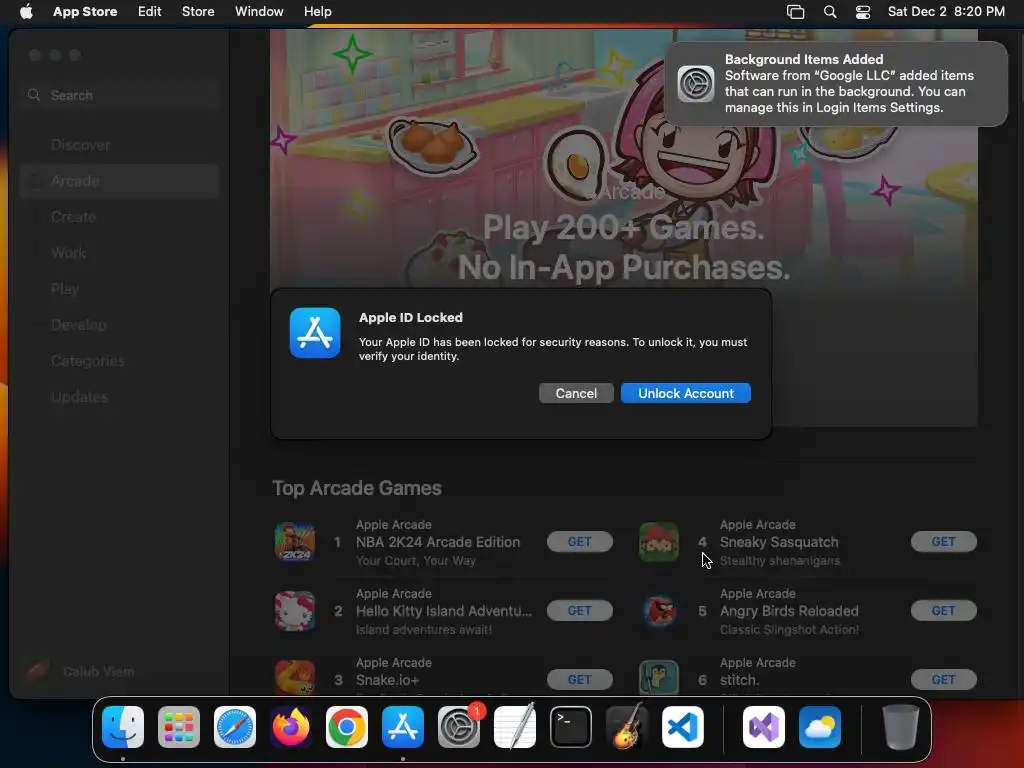Click the Background Items Added notification
The image size is (1024, 768).
click(x=836, y=84)
